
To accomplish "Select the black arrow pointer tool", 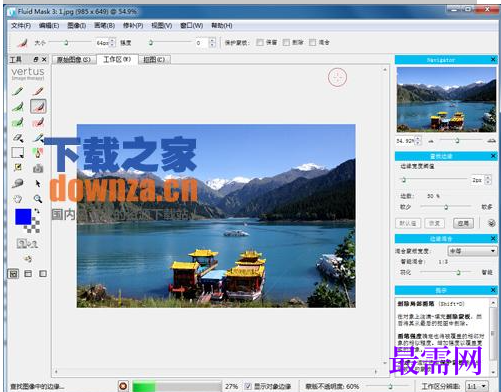I will tap(38, 183).
